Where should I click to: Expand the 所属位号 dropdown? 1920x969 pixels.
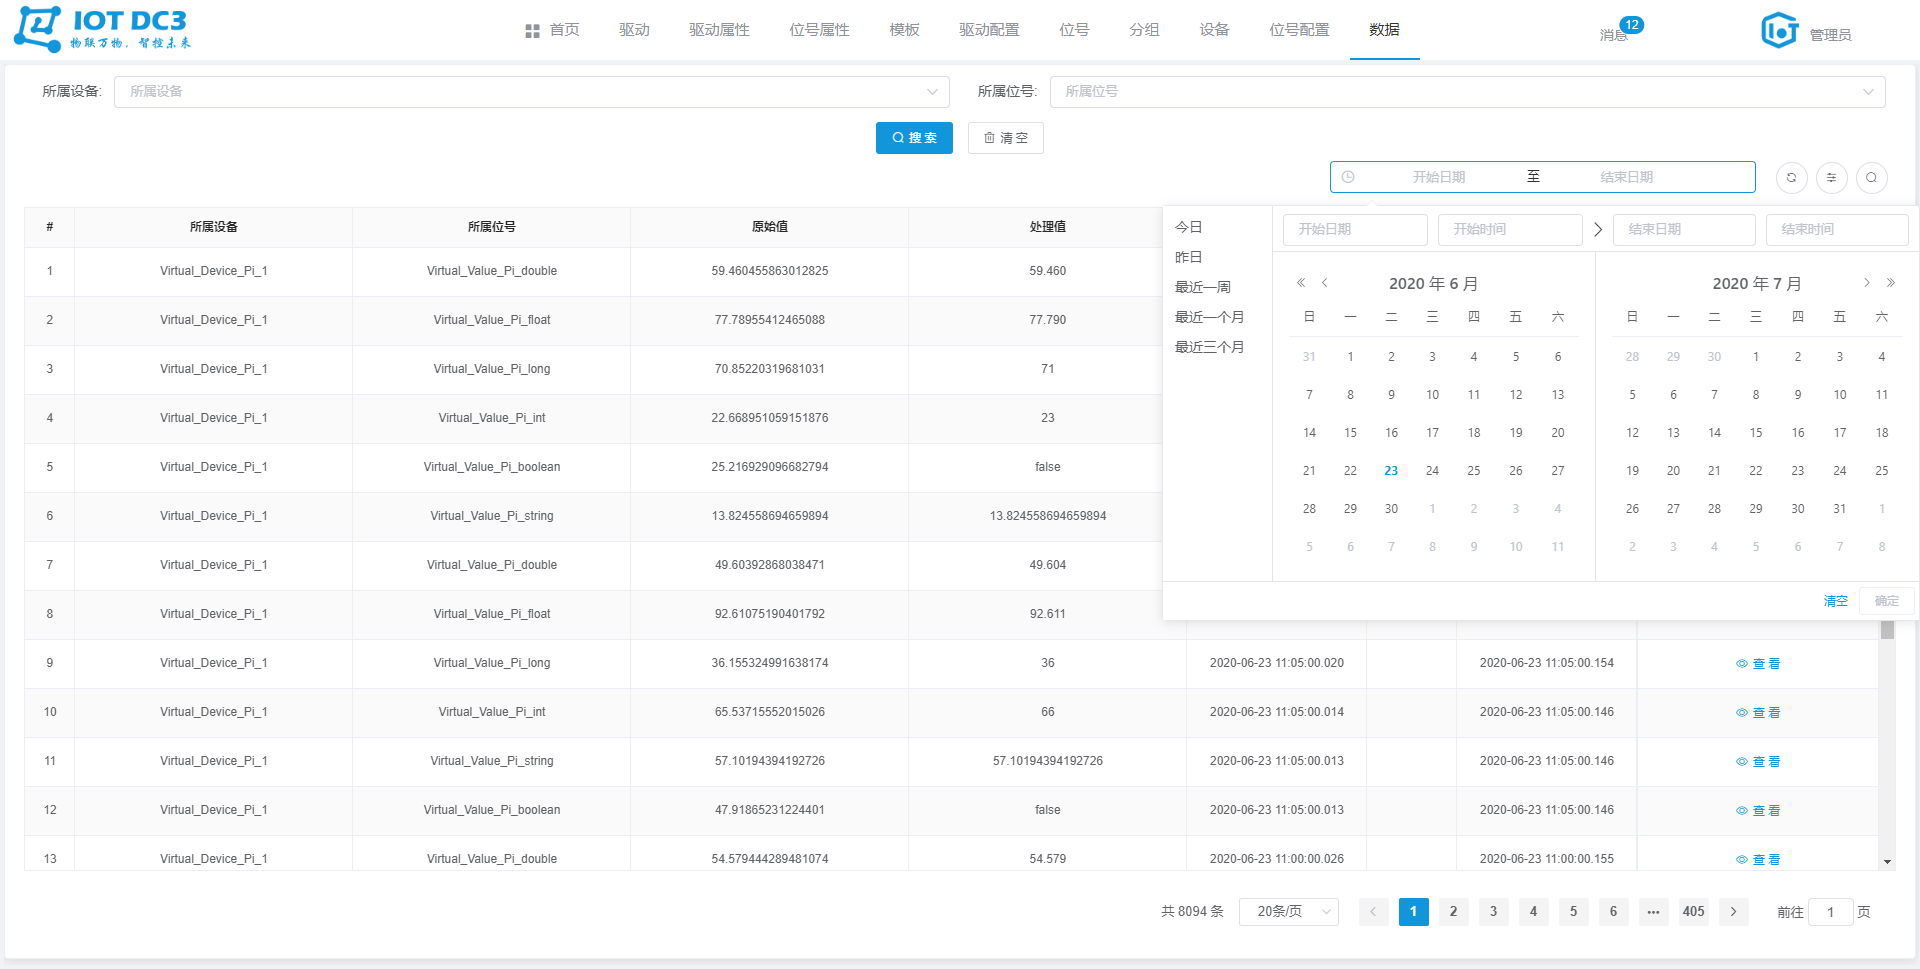[1467, 92]
